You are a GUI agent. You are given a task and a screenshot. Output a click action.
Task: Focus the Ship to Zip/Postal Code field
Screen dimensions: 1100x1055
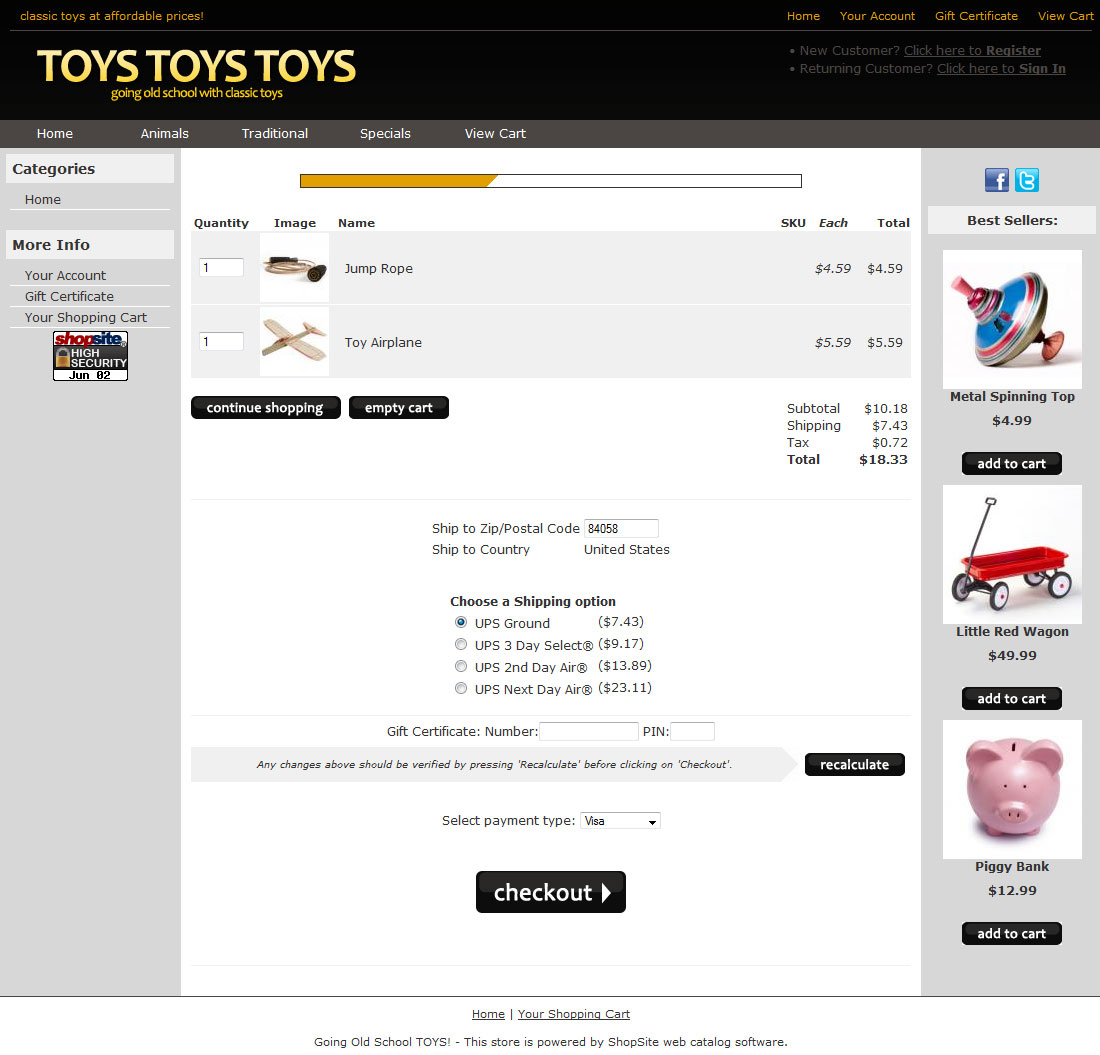tap(621, 528)
